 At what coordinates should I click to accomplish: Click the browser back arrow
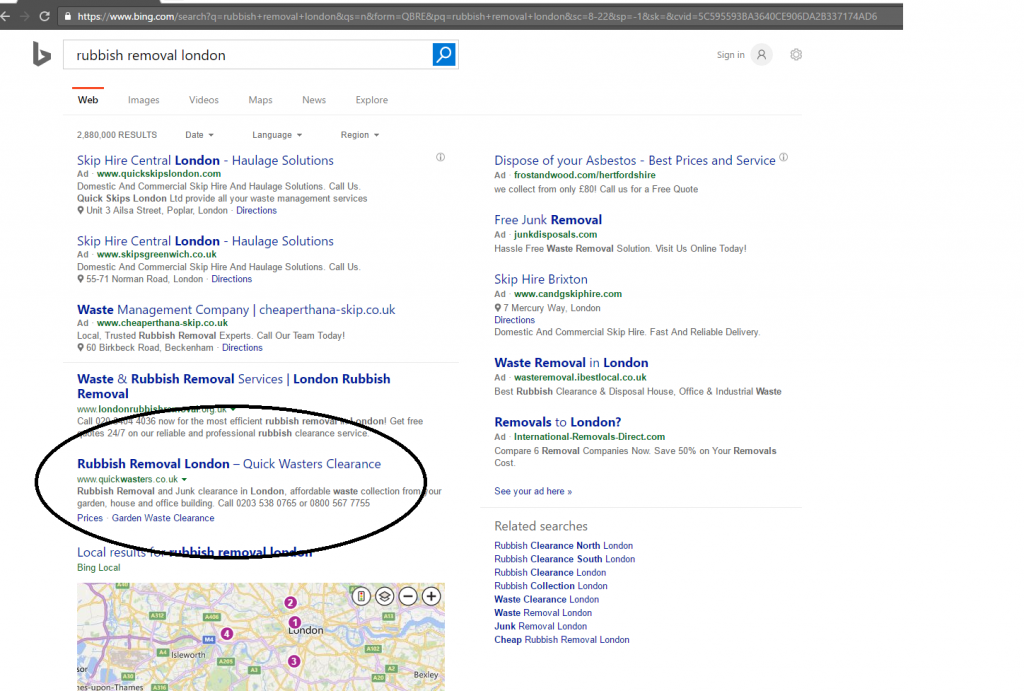coord(5,16)
